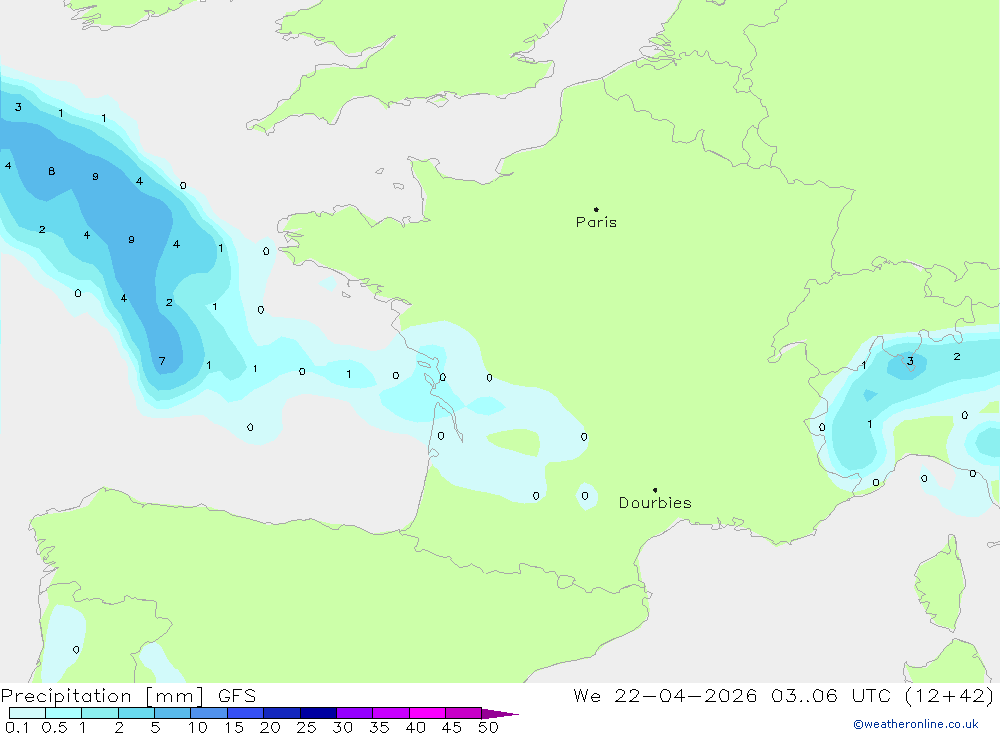Click the precipitation value '7' over the ocean

[162, 361]
